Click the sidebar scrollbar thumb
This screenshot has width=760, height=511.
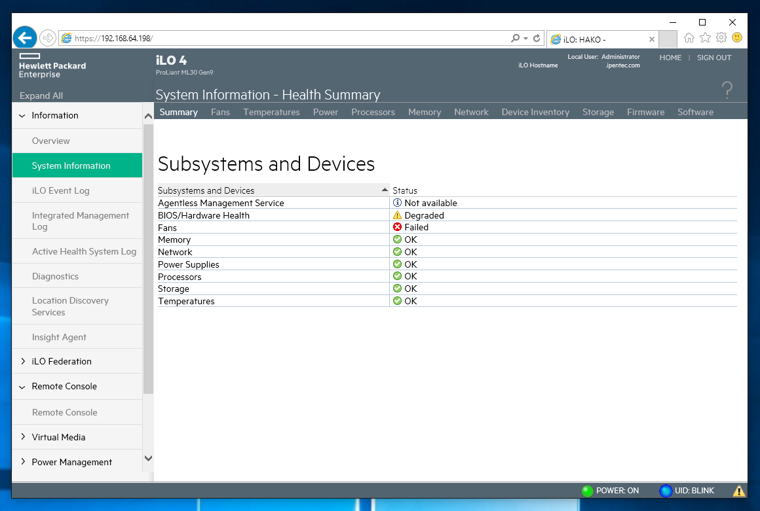coord(148,259)
